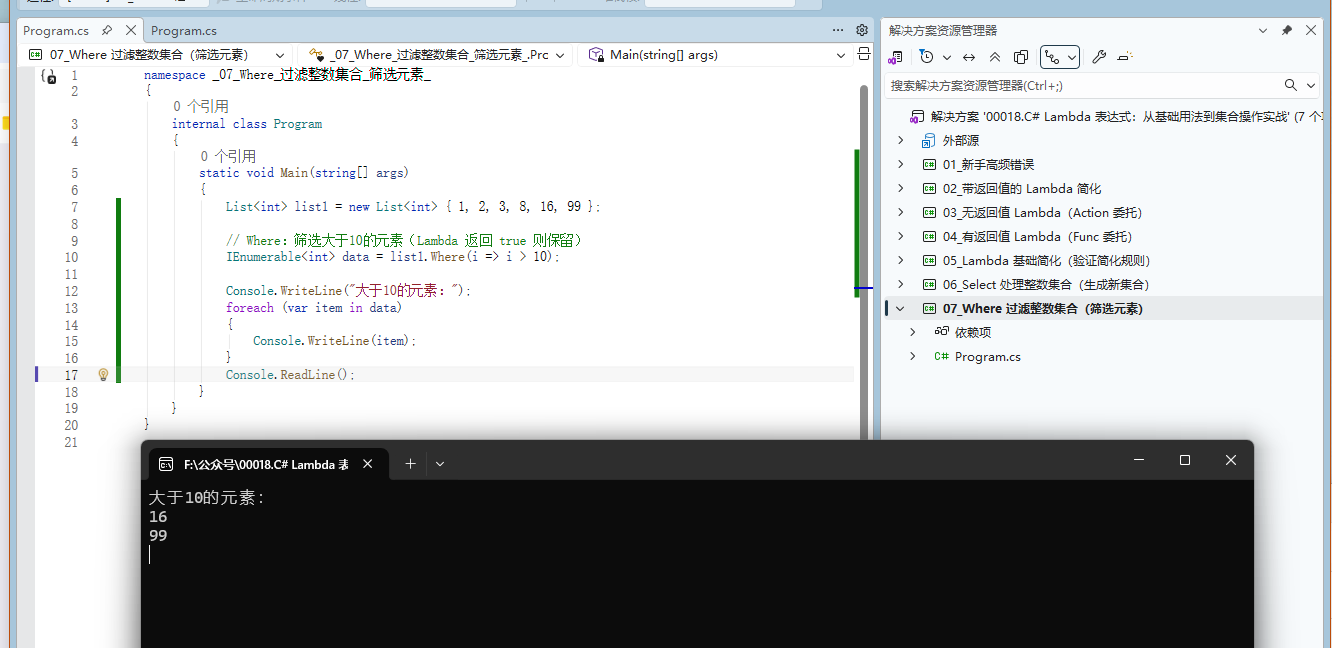Switch Solution Explorer view via the solution icon
Viewport: 1332px width, 648px height.
[895, 57]
